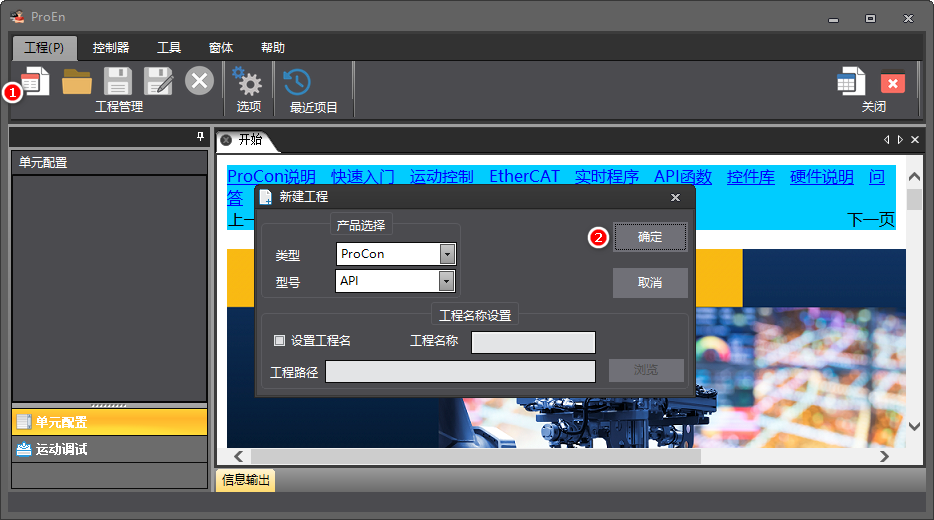
Task: Select the 单元配置 panel tab
Action: (110, 422)
